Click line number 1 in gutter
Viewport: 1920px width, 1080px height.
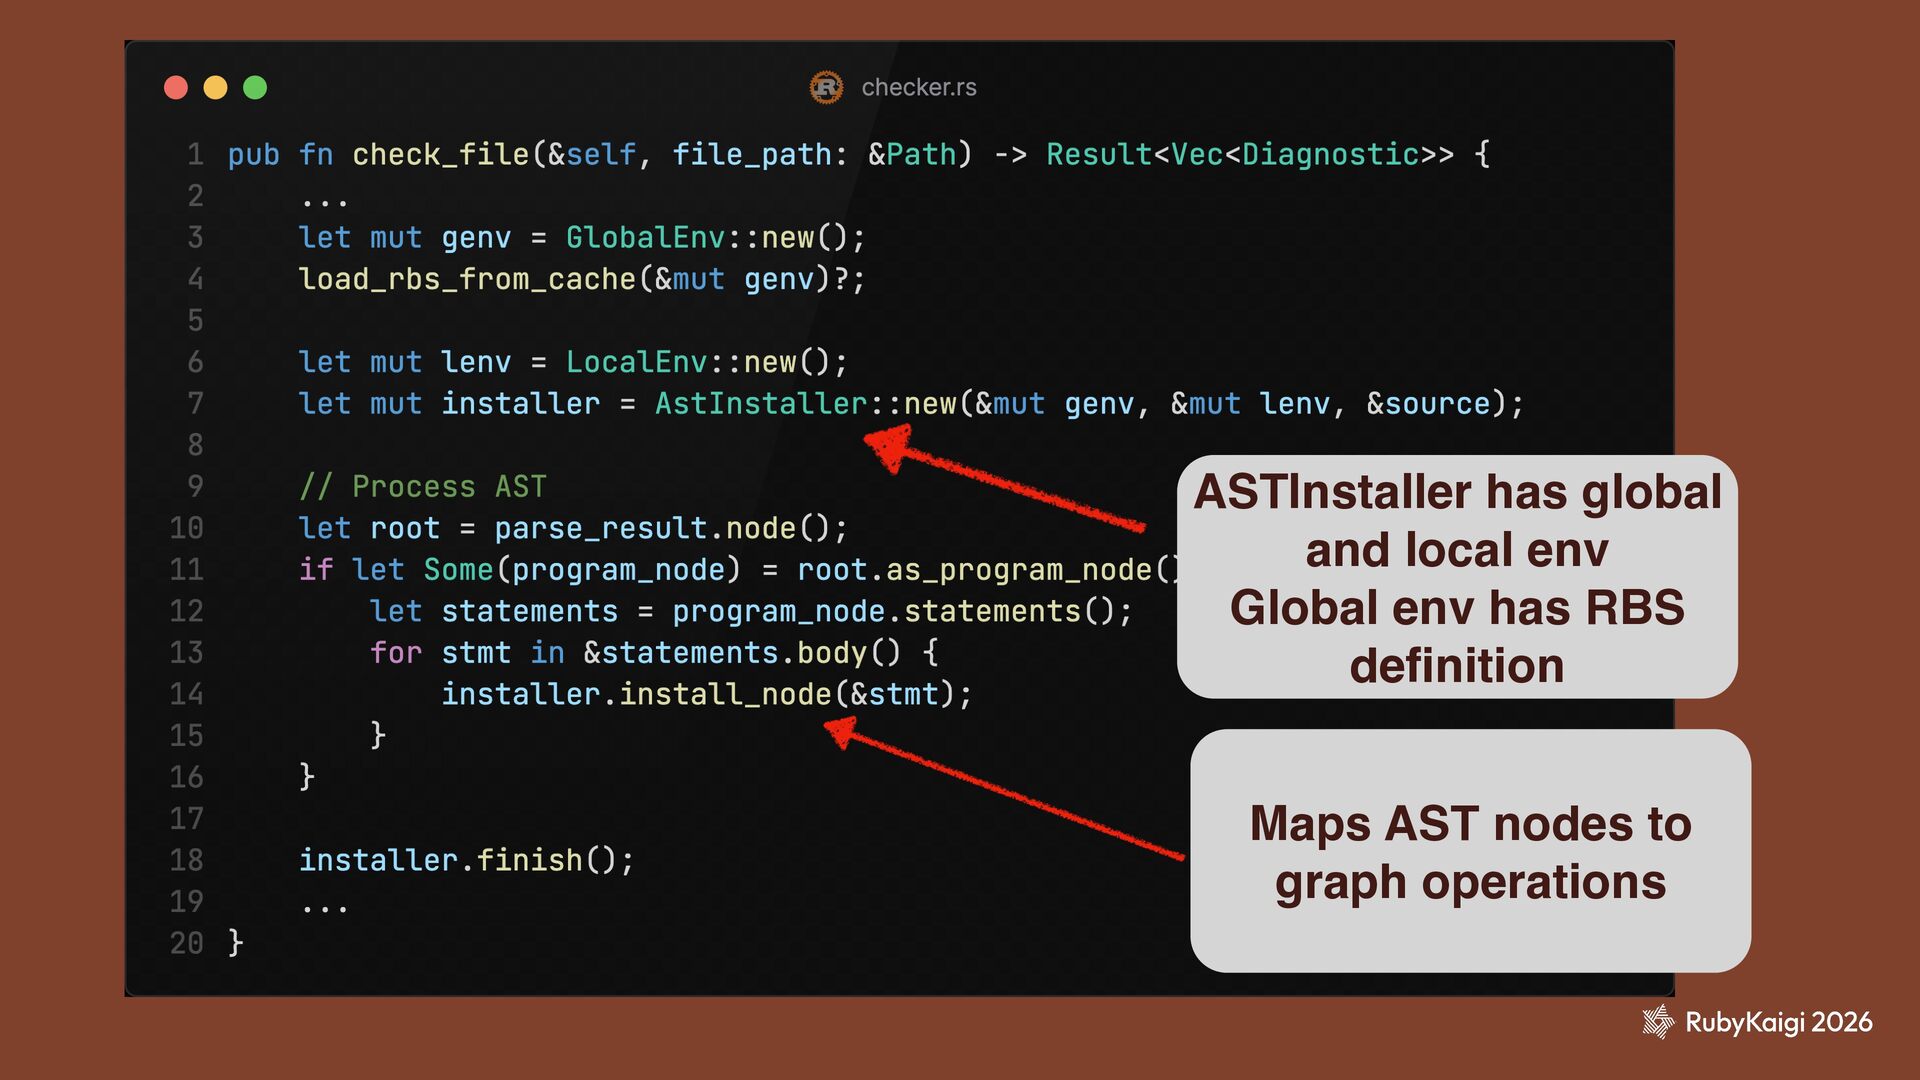tap(195, 155)
